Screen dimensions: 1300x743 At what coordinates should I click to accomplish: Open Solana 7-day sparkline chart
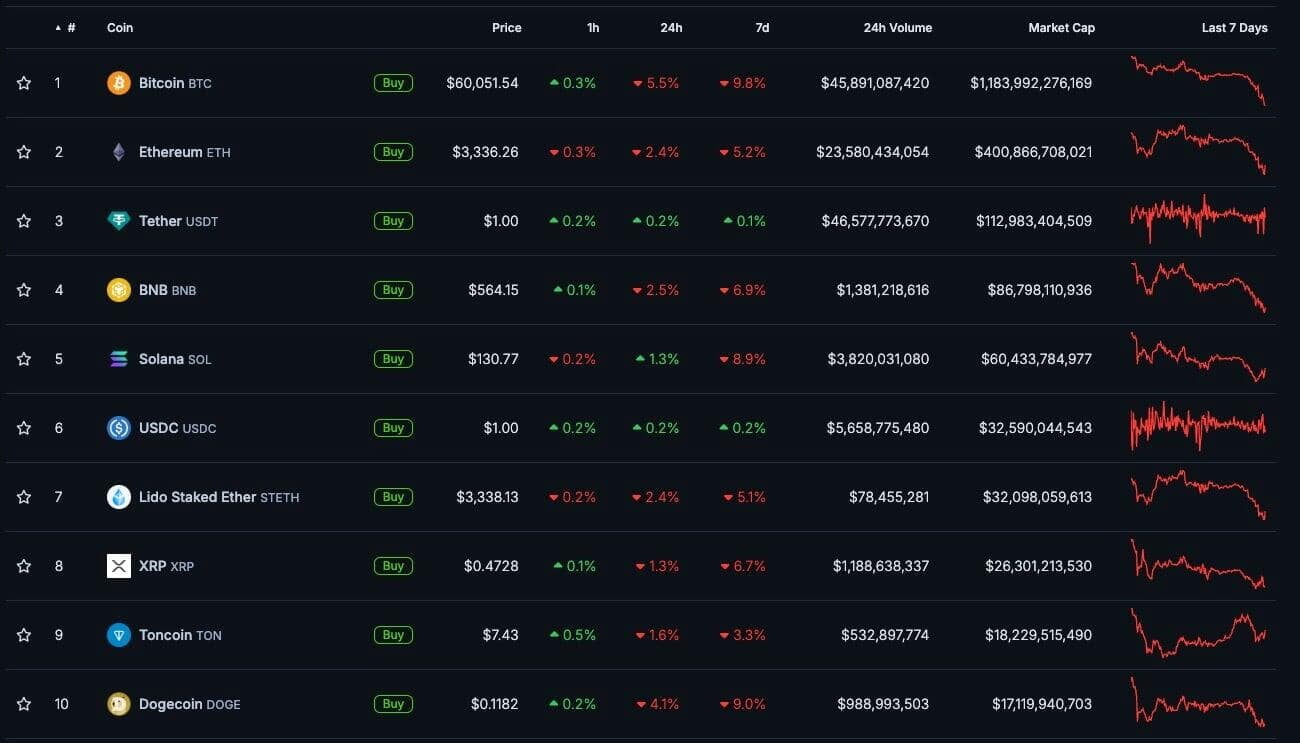[x=1198, y=357]
